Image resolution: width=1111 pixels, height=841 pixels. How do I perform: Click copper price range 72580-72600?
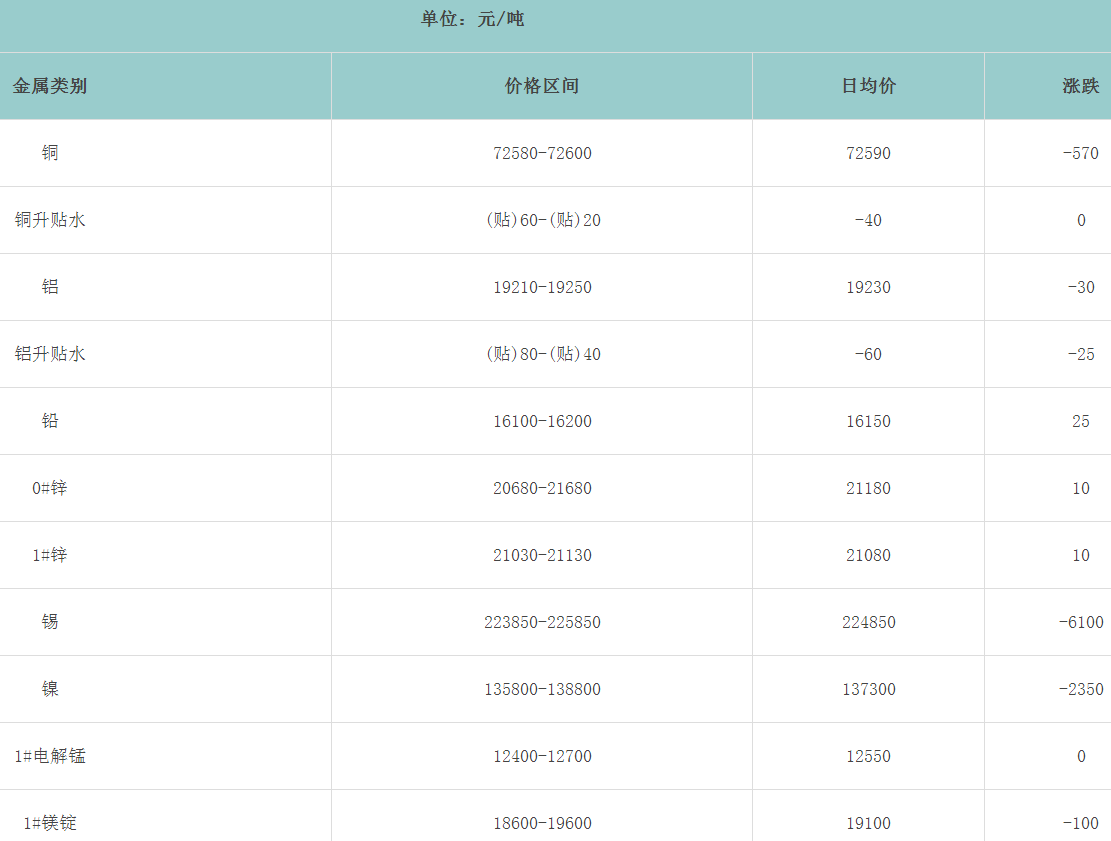click(x=542, y=153)
